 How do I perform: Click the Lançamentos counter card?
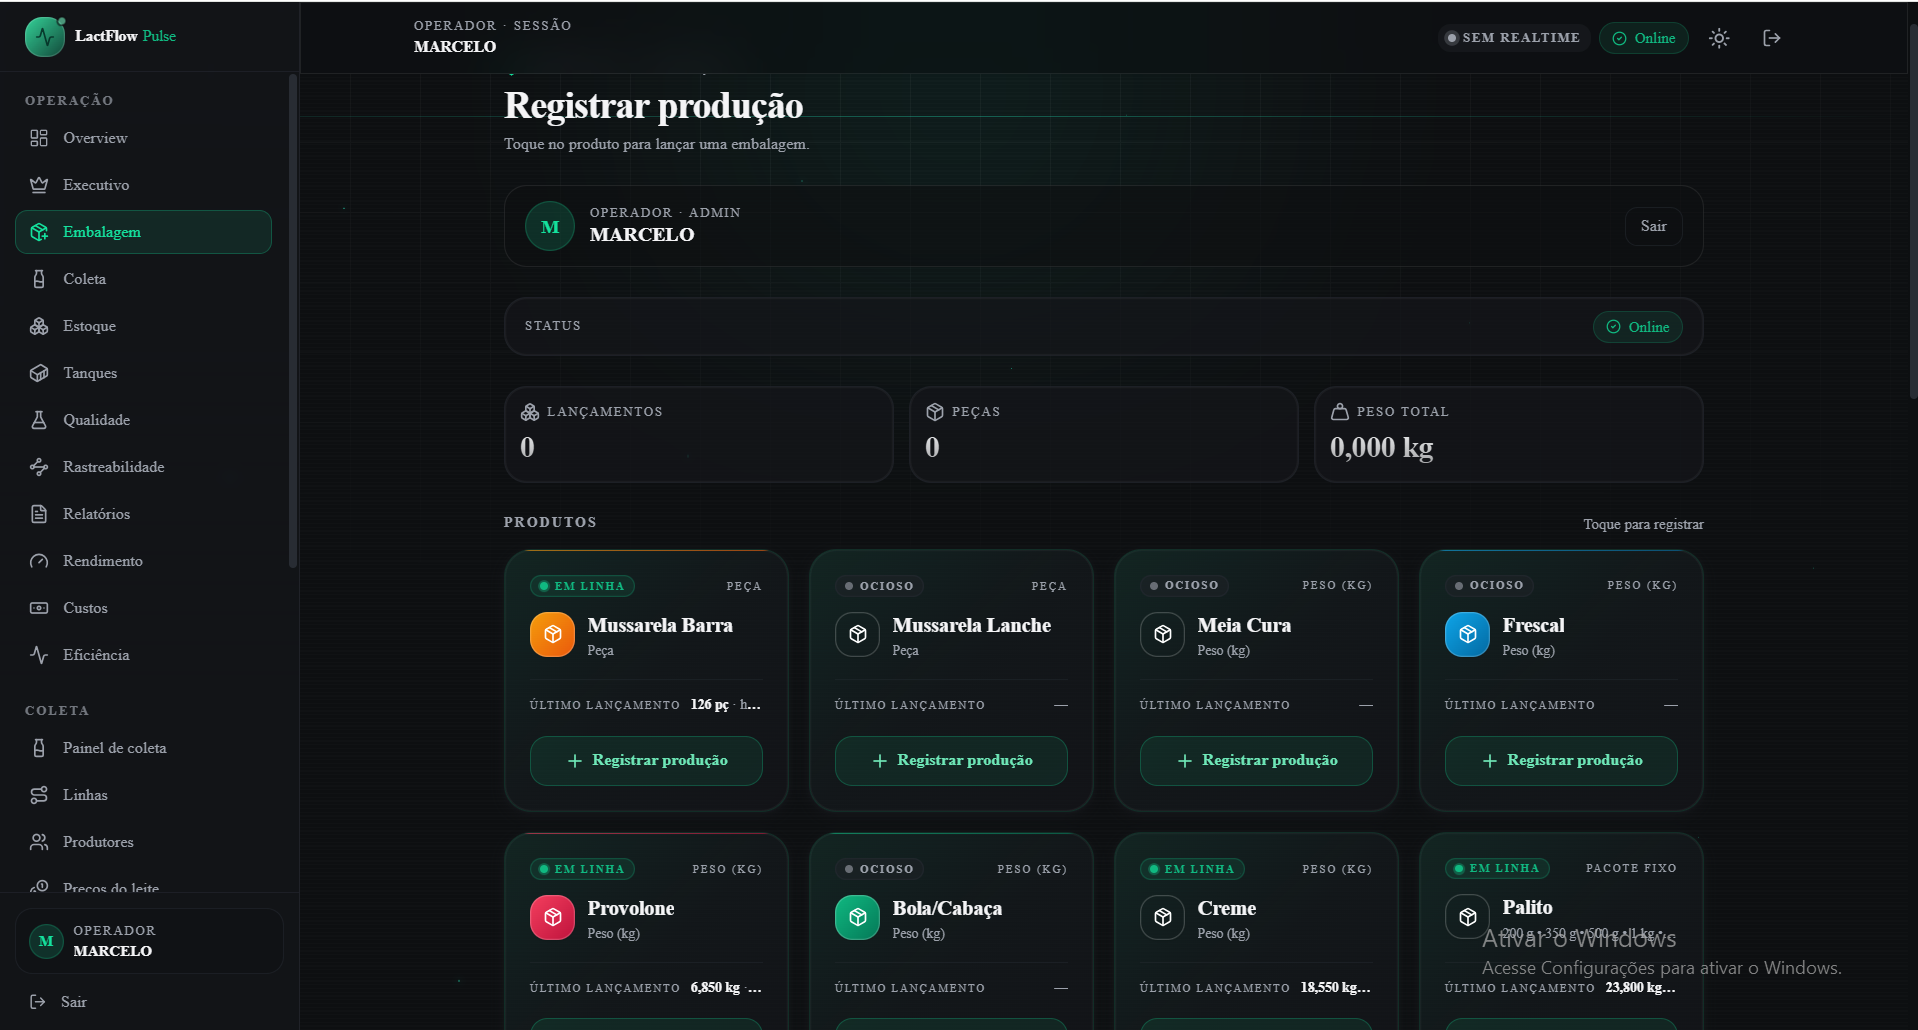[x=698, y=434]
